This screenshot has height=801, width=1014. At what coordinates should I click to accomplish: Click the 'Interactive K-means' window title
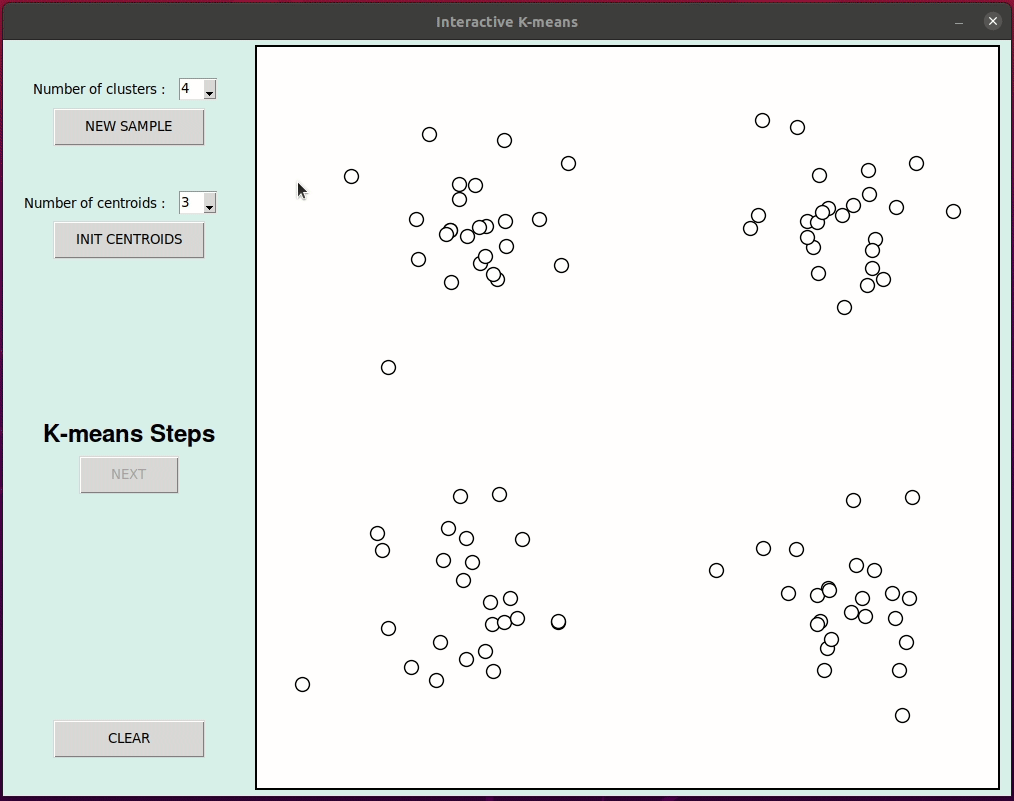coord(507,22)
